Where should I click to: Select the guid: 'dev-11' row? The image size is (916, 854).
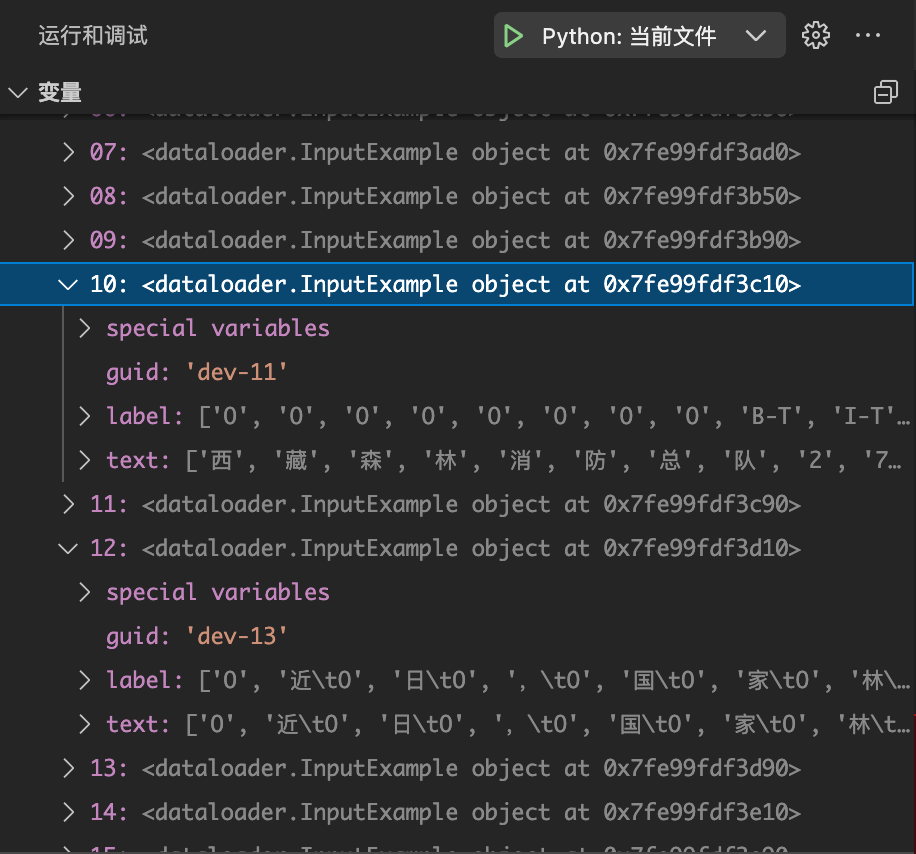point(458,373)
